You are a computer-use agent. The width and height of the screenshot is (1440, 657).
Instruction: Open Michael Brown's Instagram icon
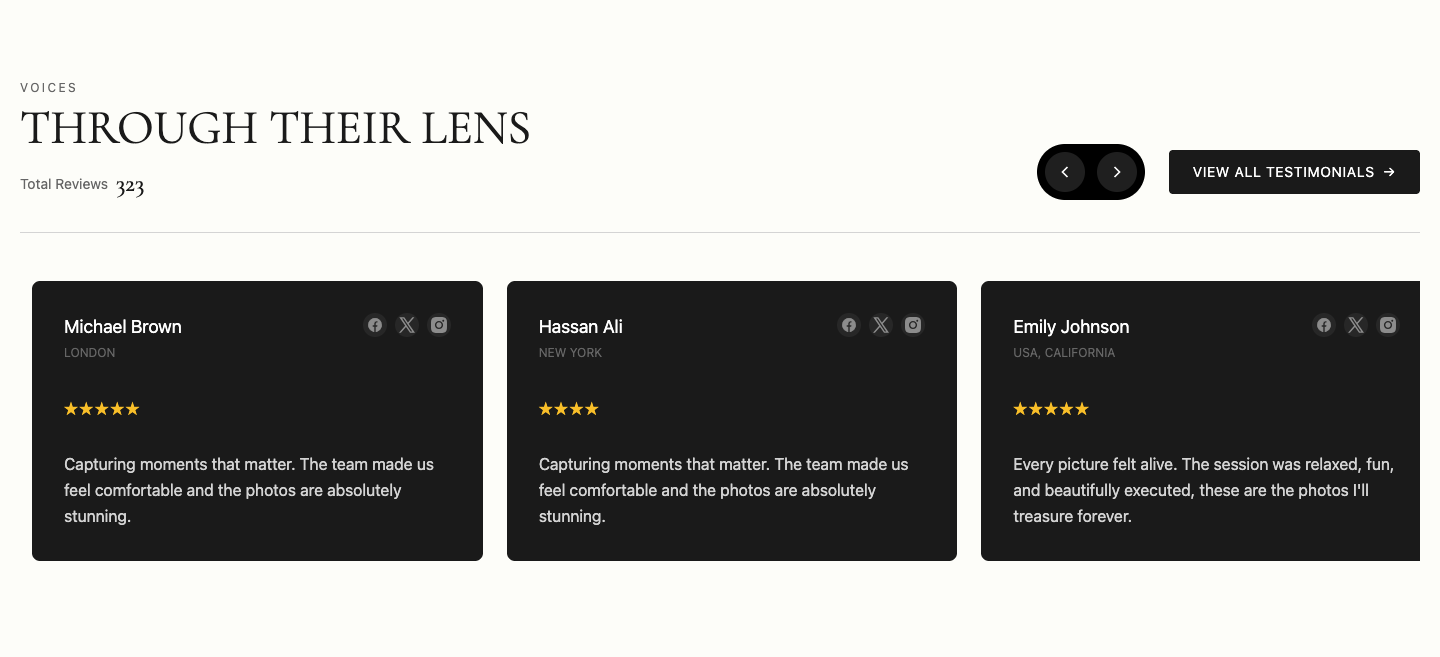(x=439, y=325)
